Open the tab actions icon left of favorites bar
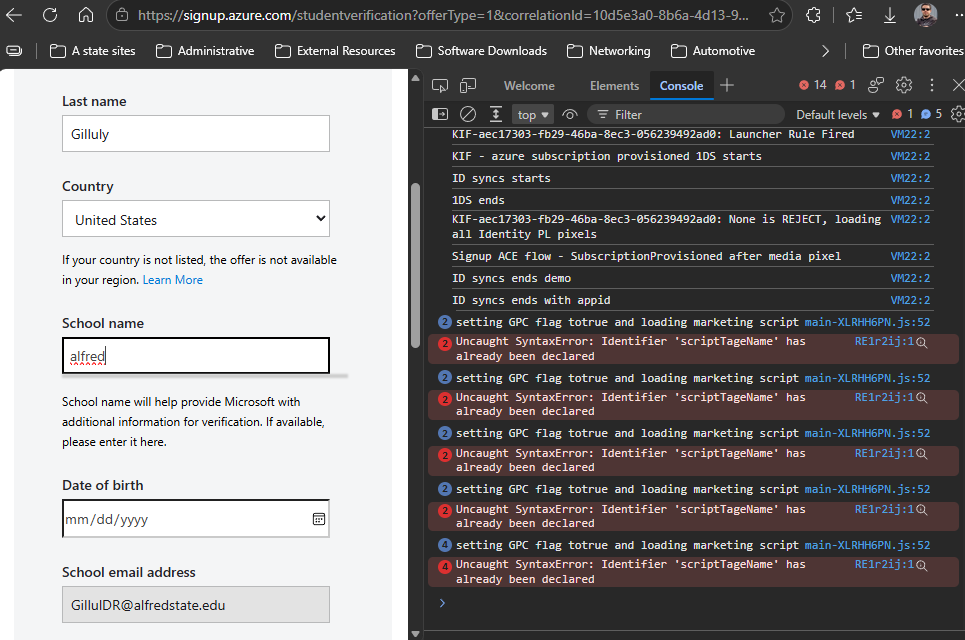This screenshot has width=965, height=640. (14, 51)
